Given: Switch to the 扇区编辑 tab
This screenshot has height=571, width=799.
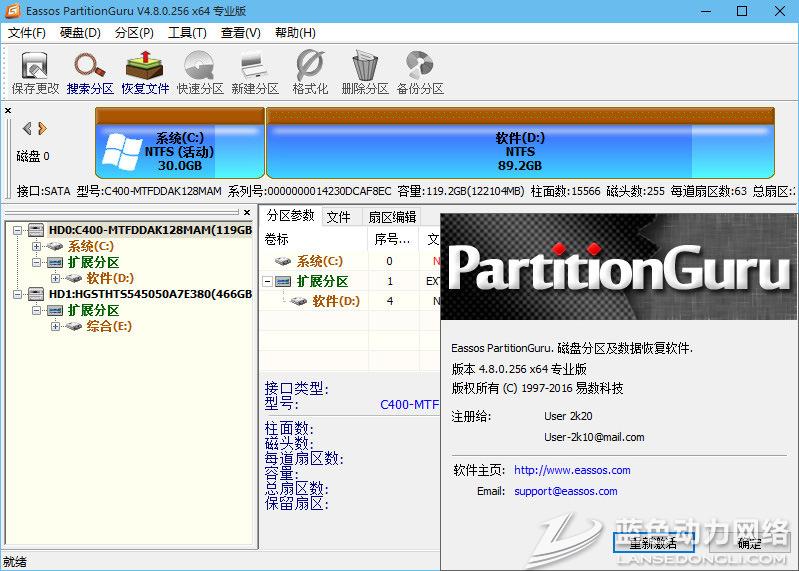Looking at the screenshot, I should (x=391, y=217).
